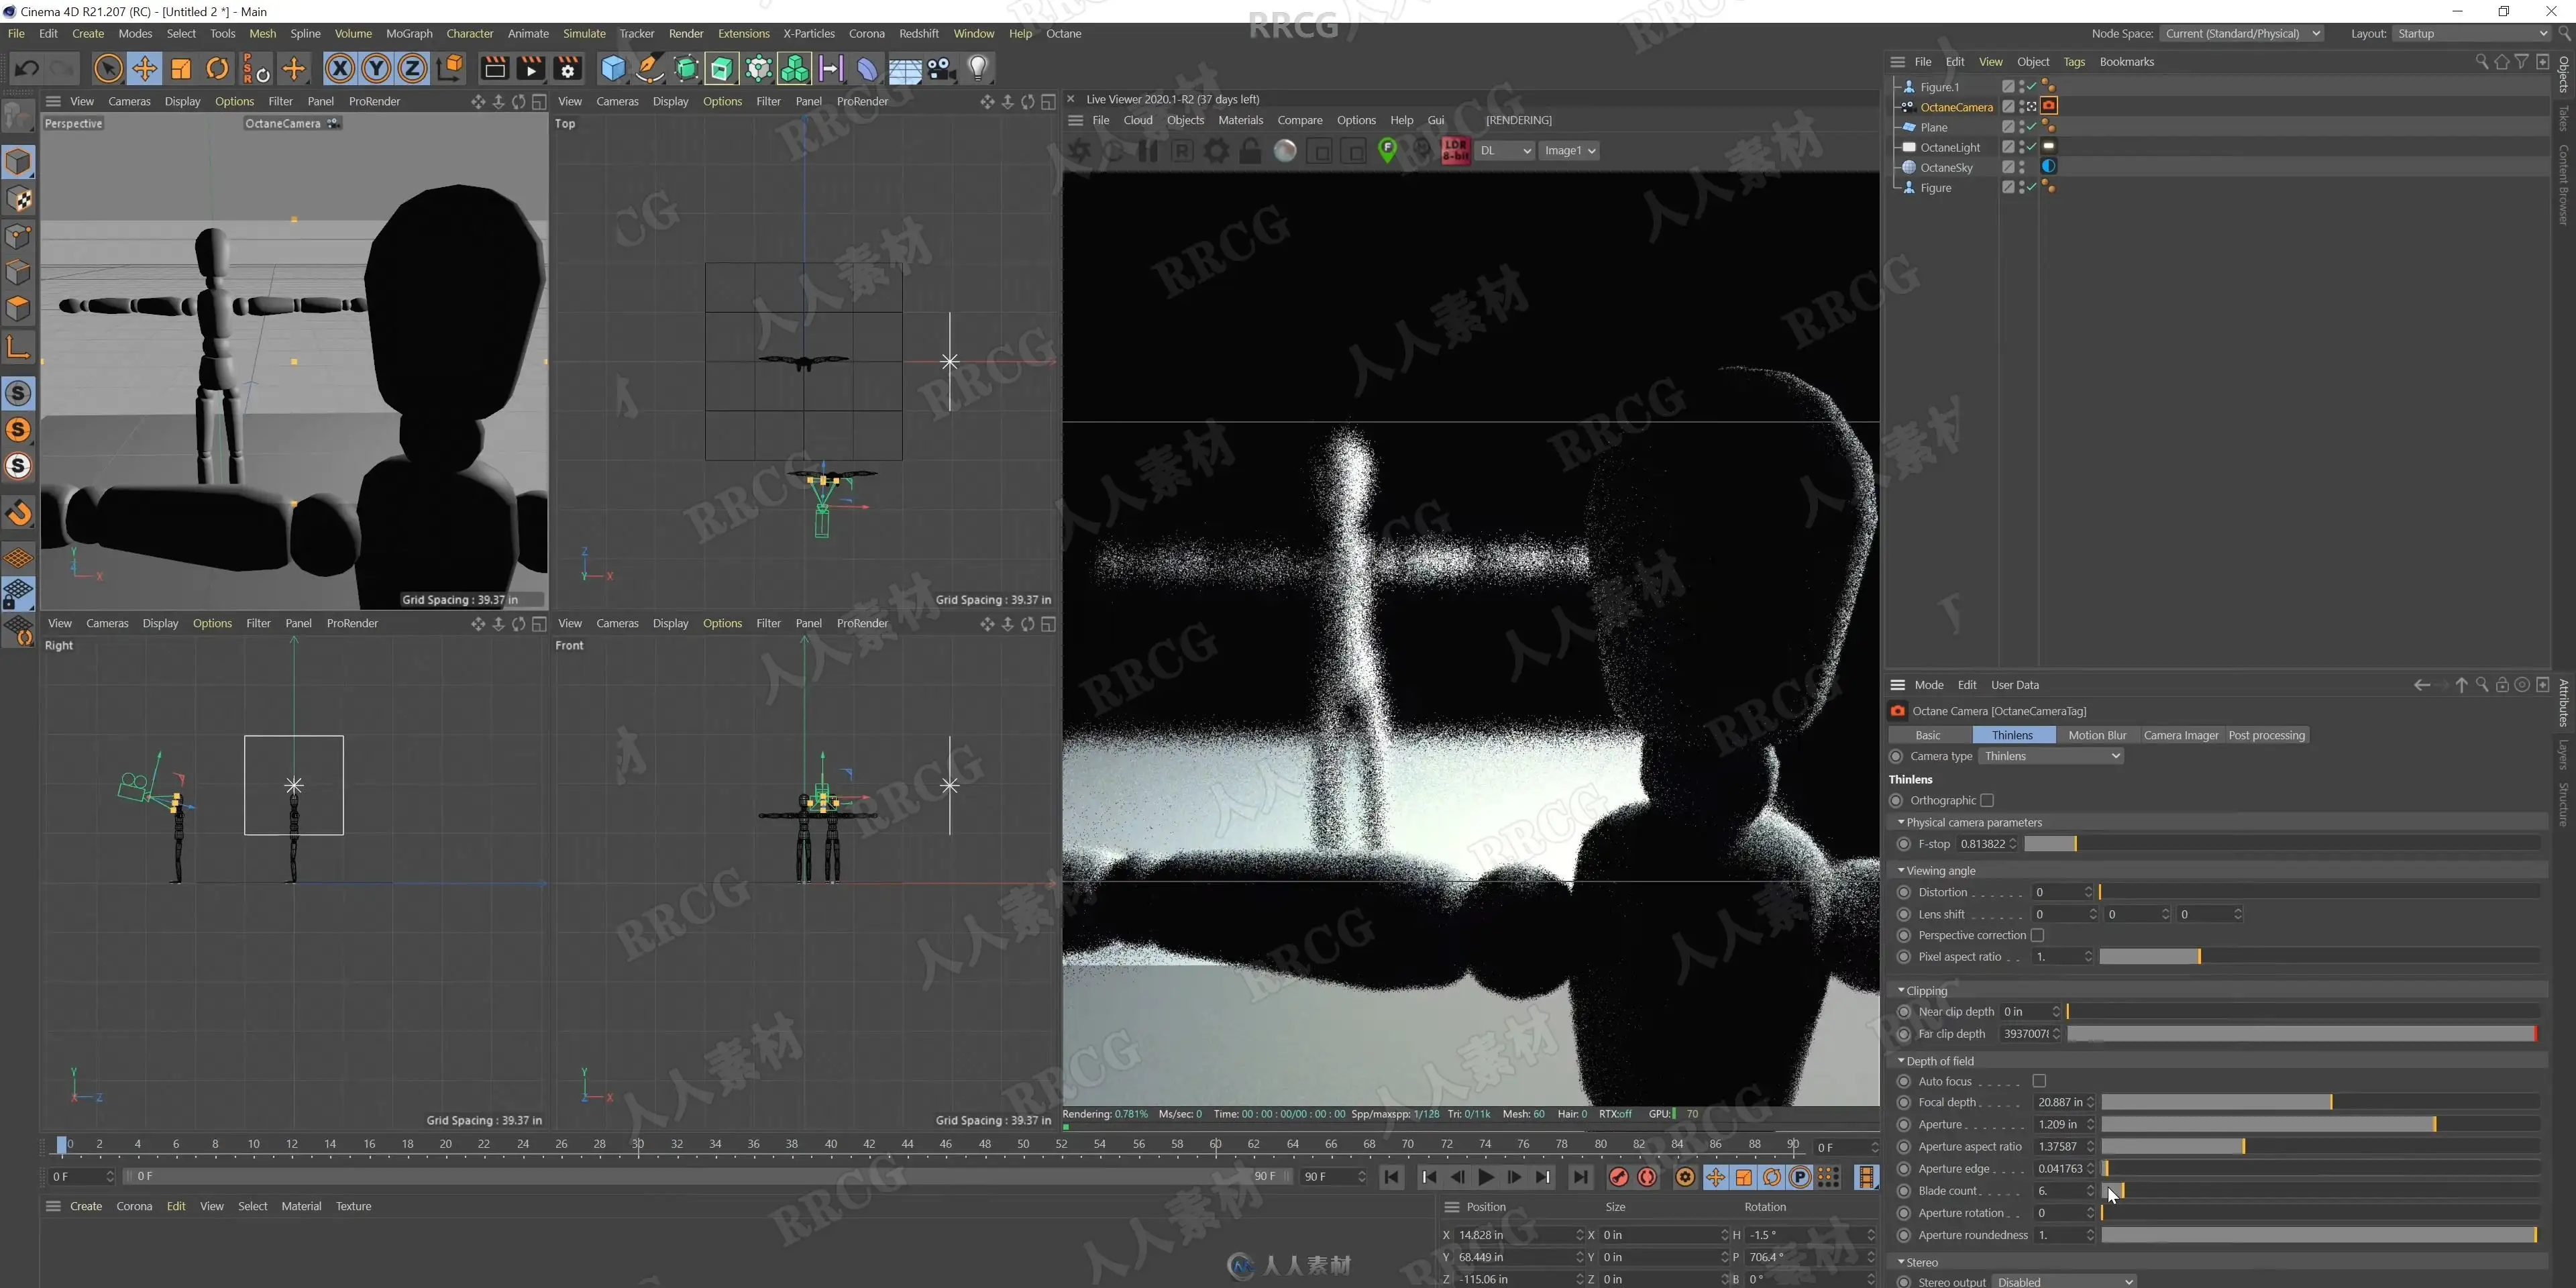Open the Stereo output dropdown
2576x1288 pixels.
tap(2064, 1281)
